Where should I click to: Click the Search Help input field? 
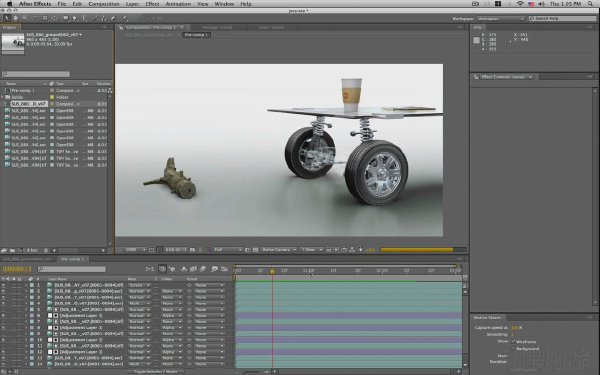click(562, 18)
